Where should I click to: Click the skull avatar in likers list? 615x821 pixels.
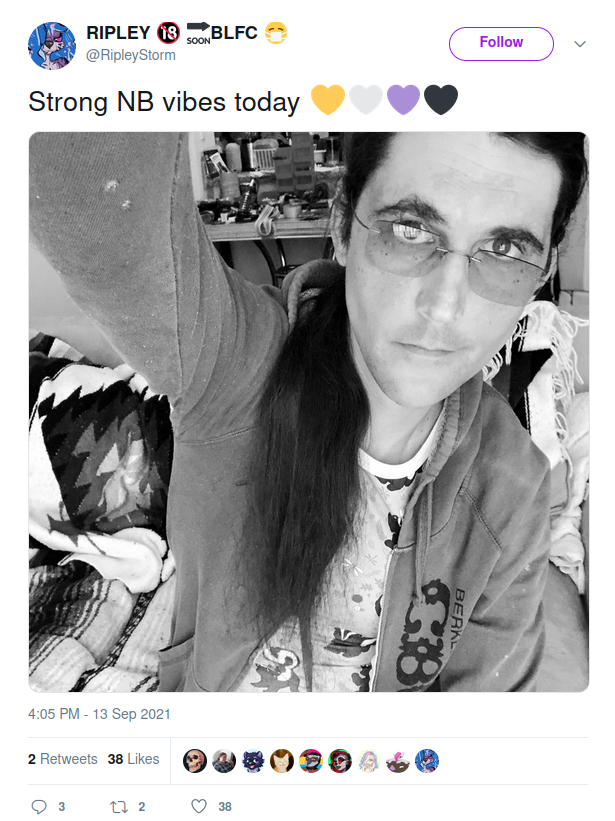click(x=195, y=761)
